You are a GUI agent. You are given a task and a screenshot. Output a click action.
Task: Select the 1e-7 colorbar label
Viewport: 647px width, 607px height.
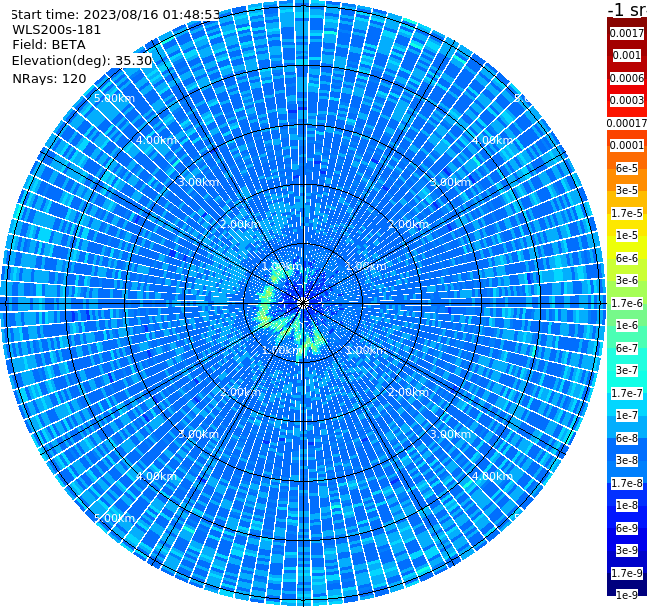[x=627, y=415]
